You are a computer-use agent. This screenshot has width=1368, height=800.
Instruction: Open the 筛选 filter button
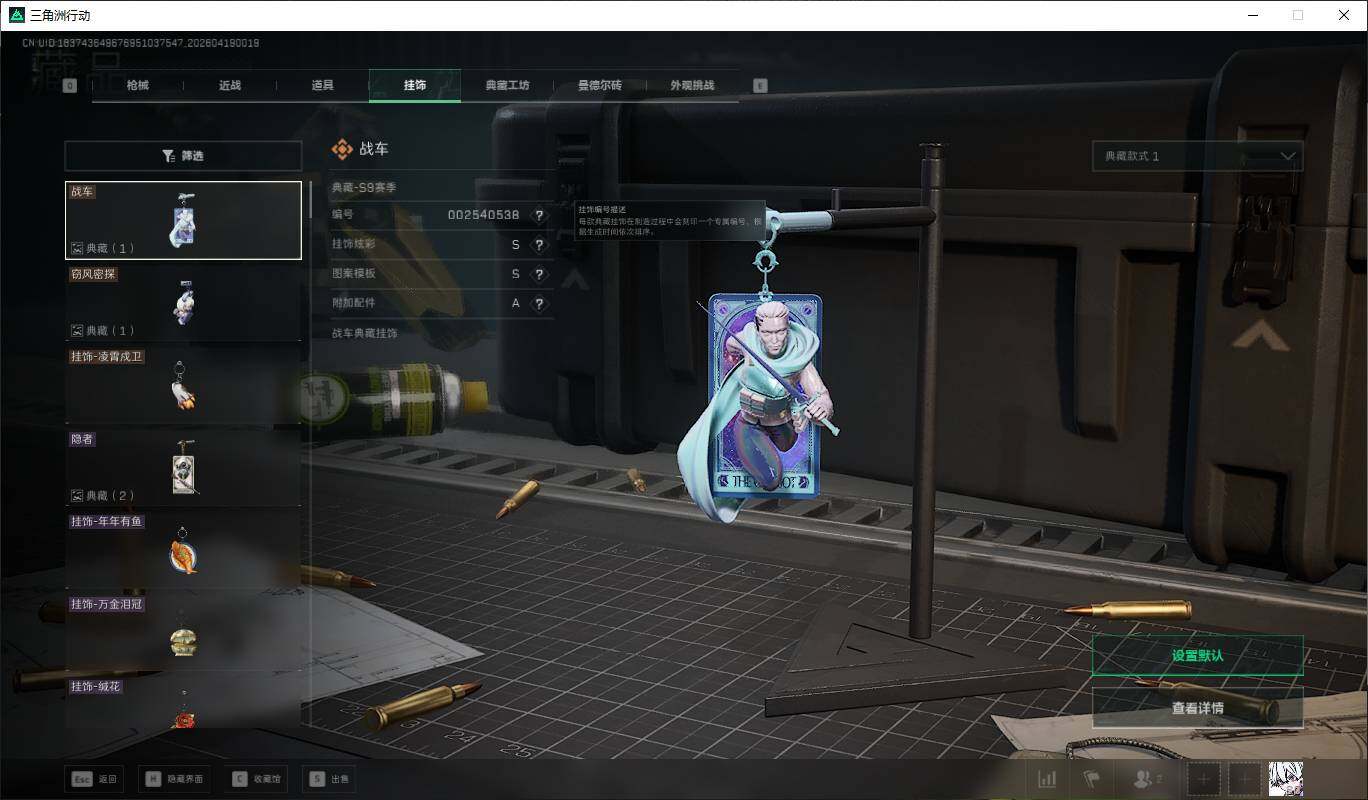[x=183, y=156]
